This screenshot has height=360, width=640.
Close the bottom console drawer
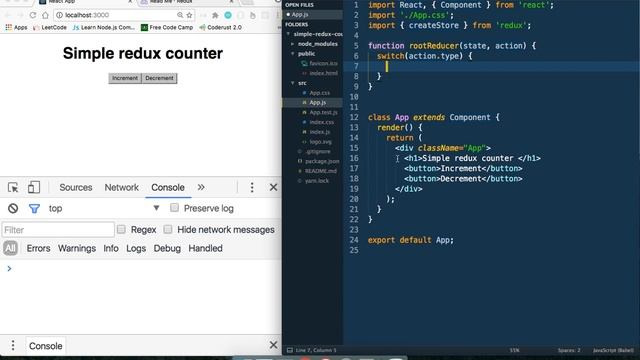tap(273, 345)
